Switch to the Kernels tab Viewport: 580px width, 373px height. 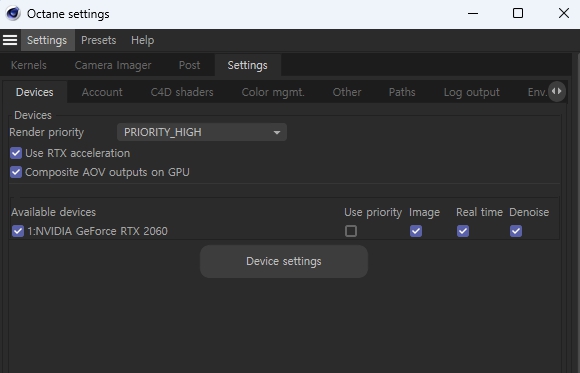pyautogui.click(x=29, y=65)
